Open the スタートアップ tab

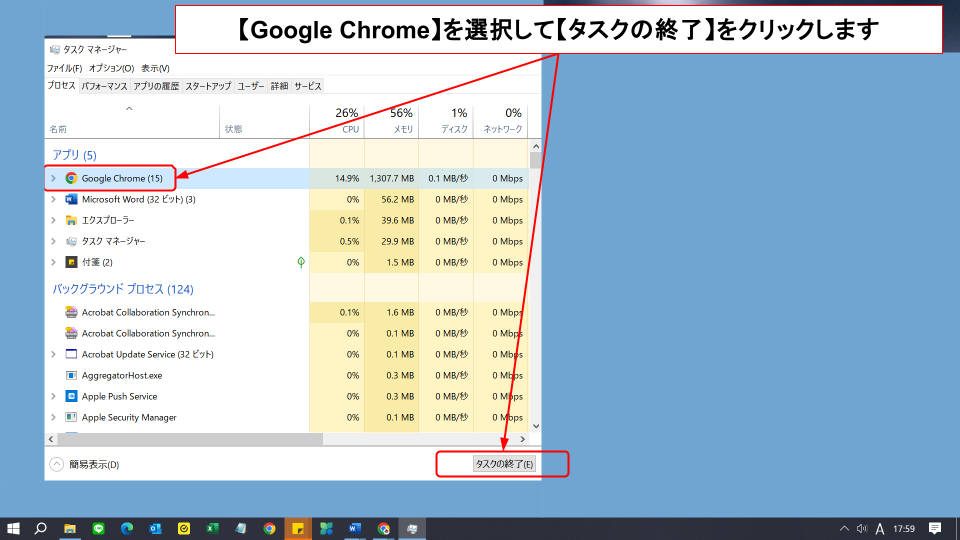[208, 86]
